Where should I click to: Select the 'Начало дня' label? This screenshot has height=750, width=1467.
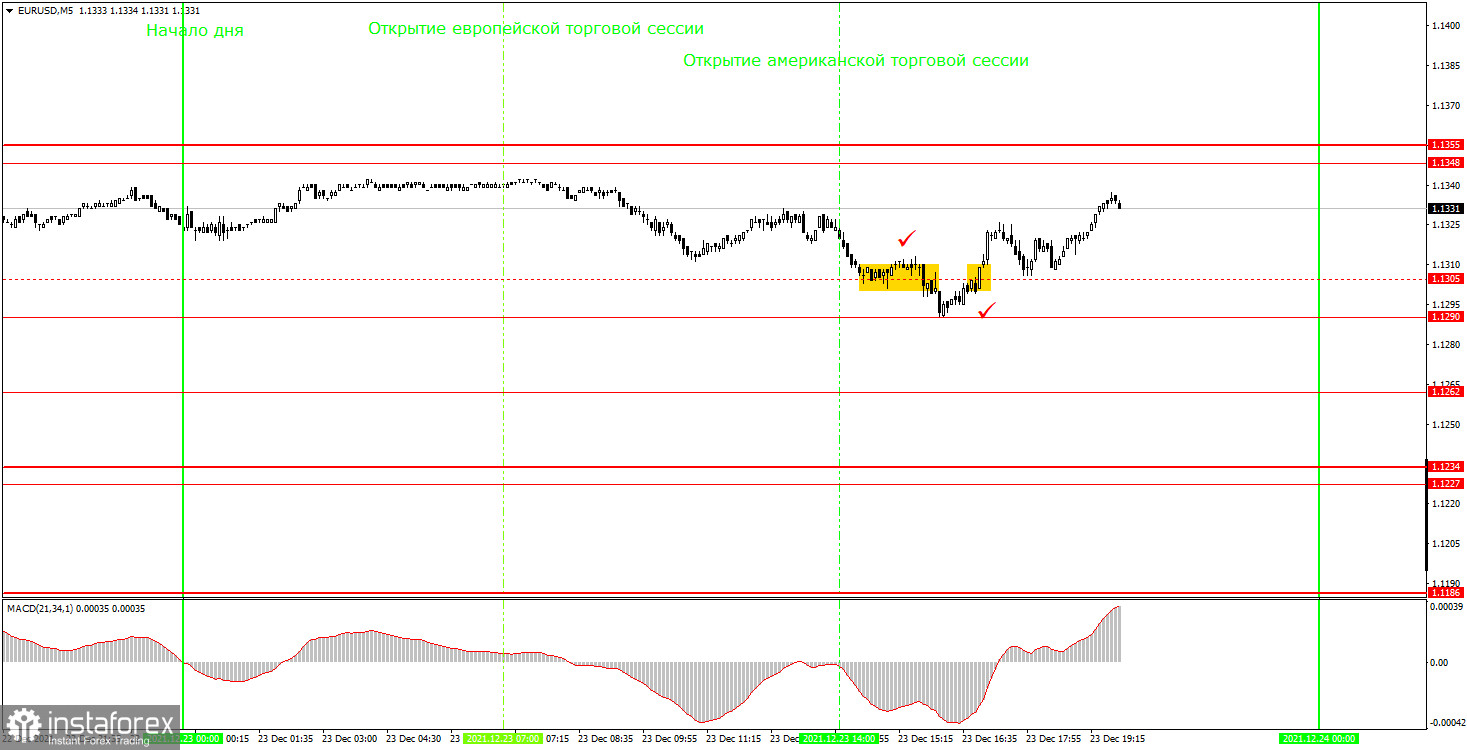(195, 30)
